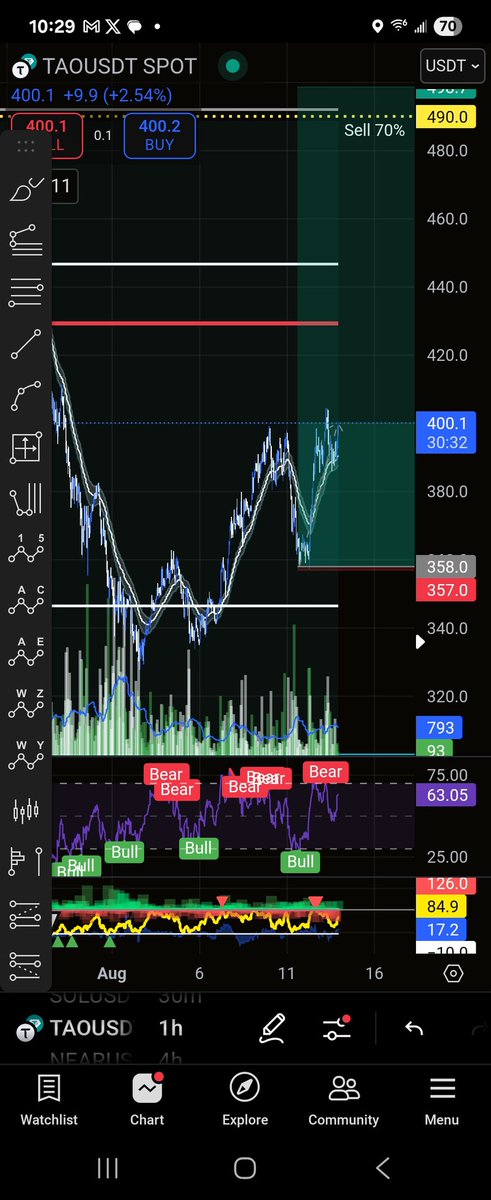
Task: Select the Brush drawing tool
Action: pyautogui.click(x=26, y=189)
